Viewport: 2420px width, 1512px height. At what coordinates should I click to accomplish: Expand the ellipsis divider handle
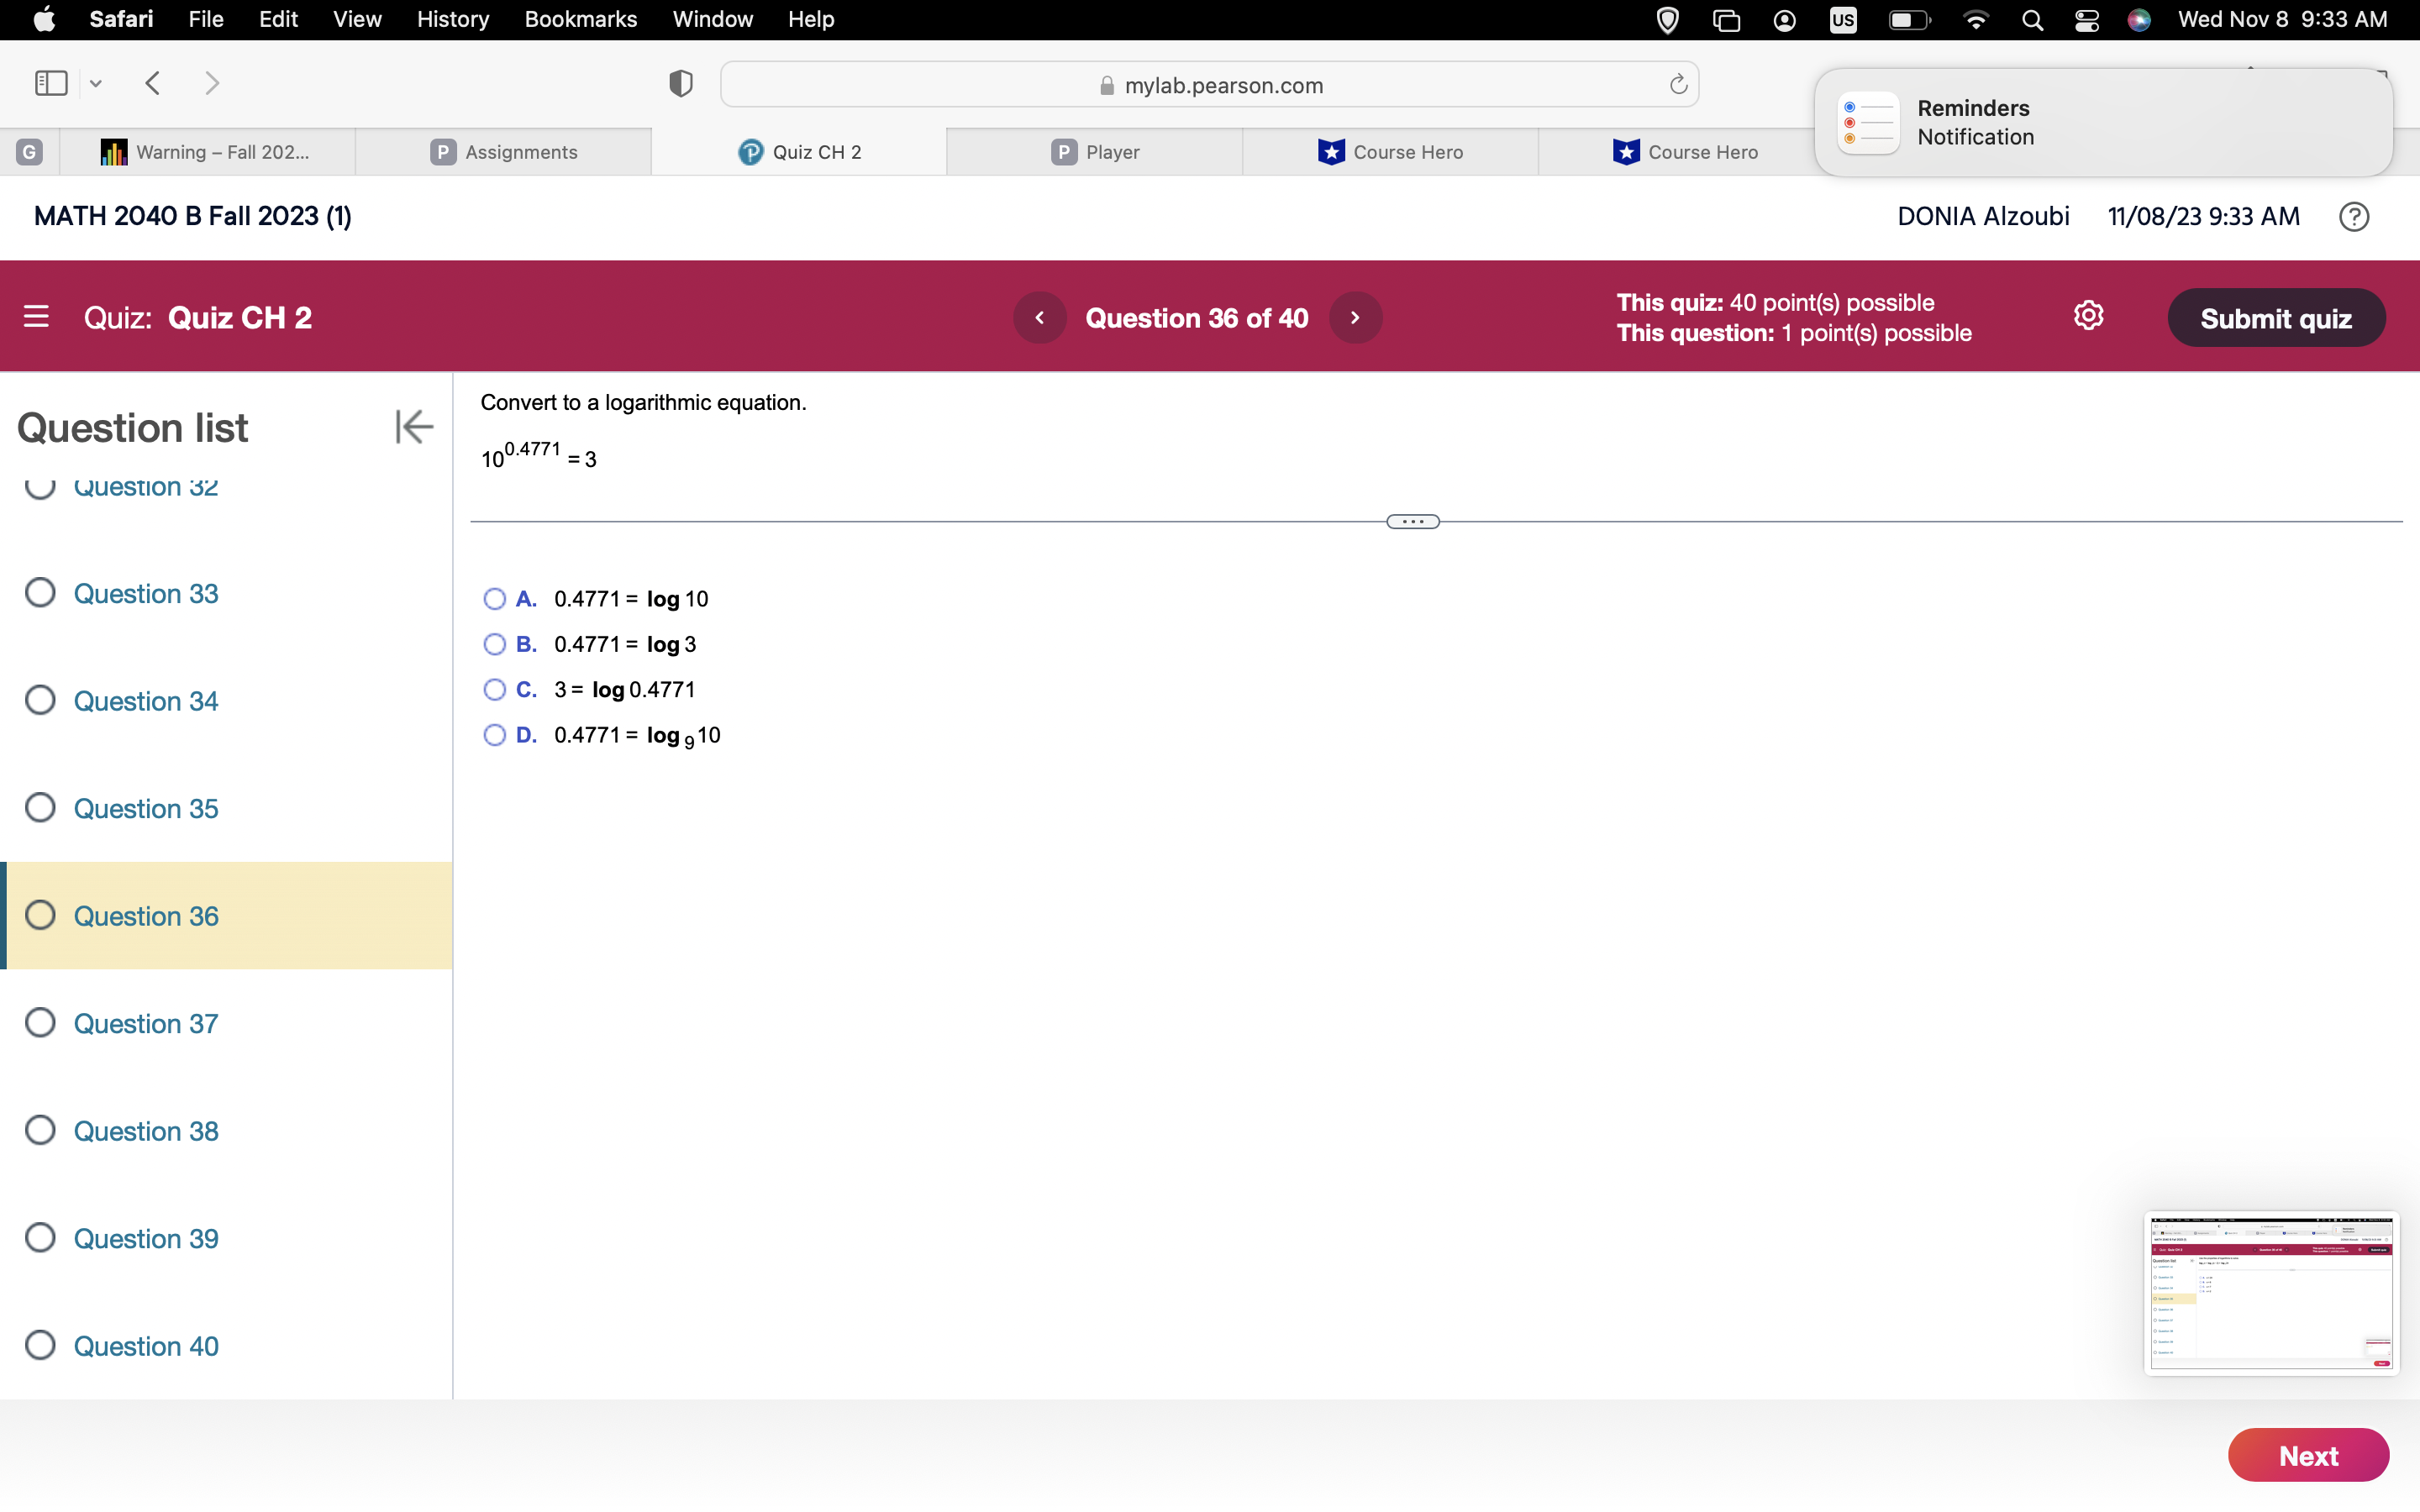point(1412,521)
